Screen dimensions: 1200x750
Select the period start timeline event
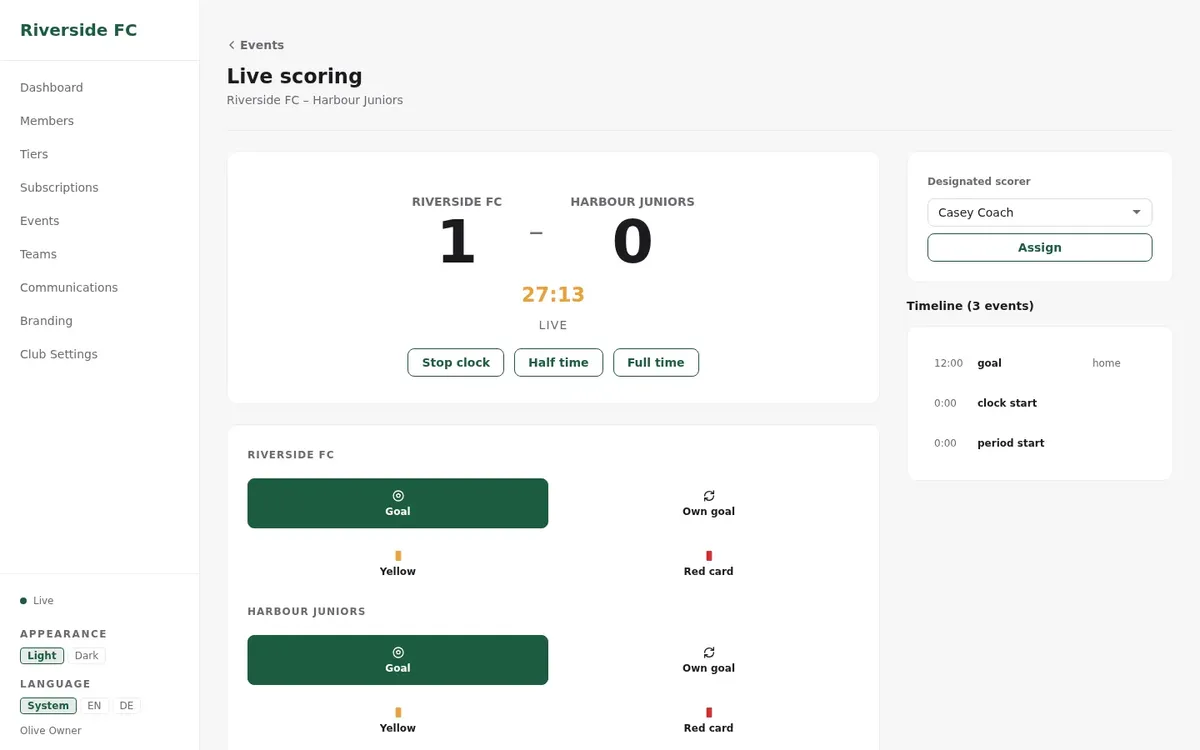1040,443
